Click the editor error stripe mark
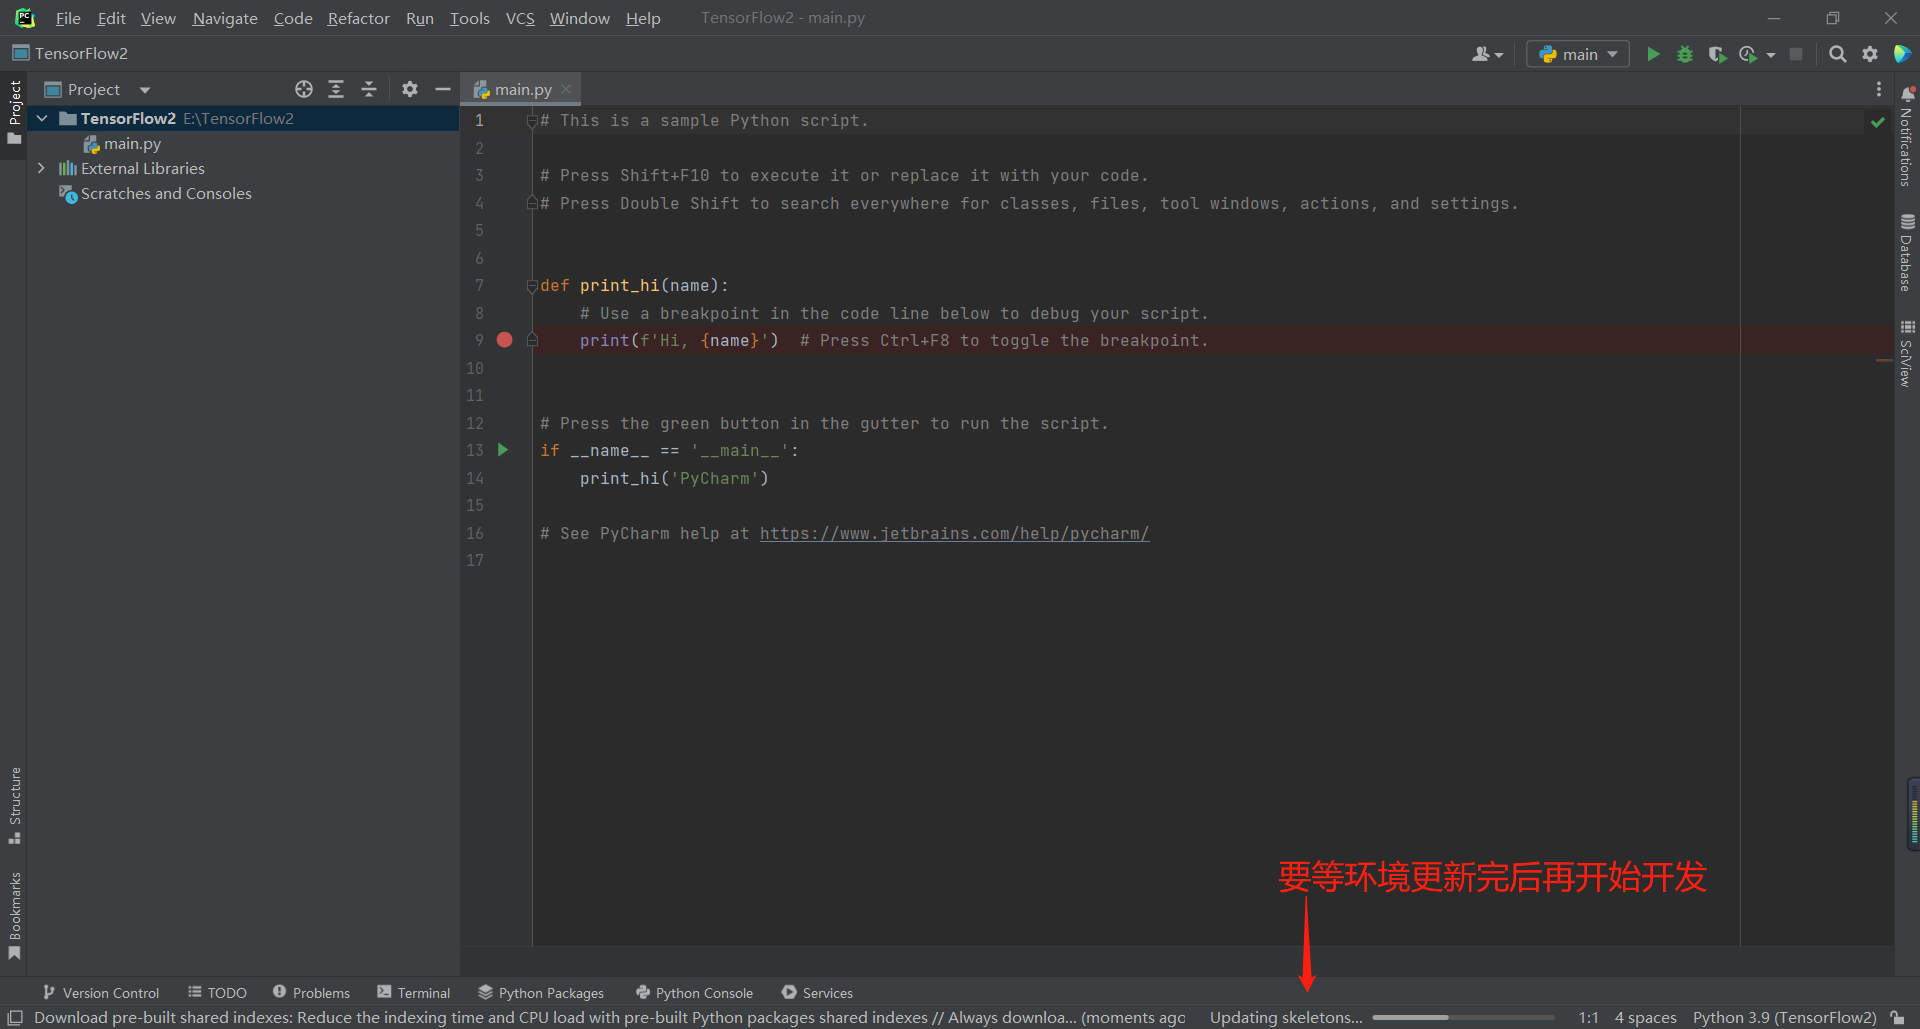The width and height of the screenshot is (1920, 1029). pyautogui.click(x=1884, y=360)
